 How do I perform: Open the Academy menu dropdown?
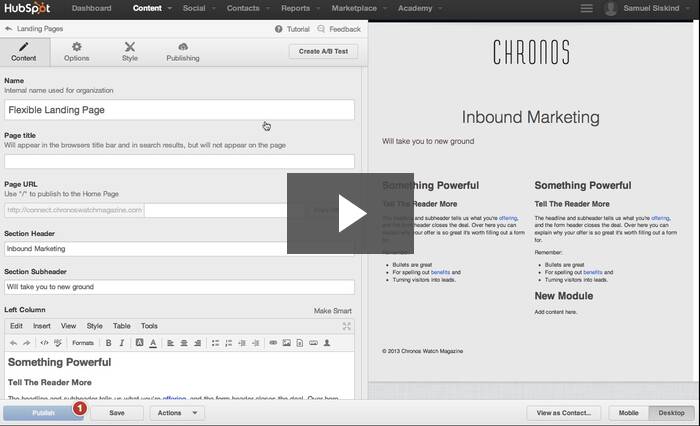(x=420, y=8)
